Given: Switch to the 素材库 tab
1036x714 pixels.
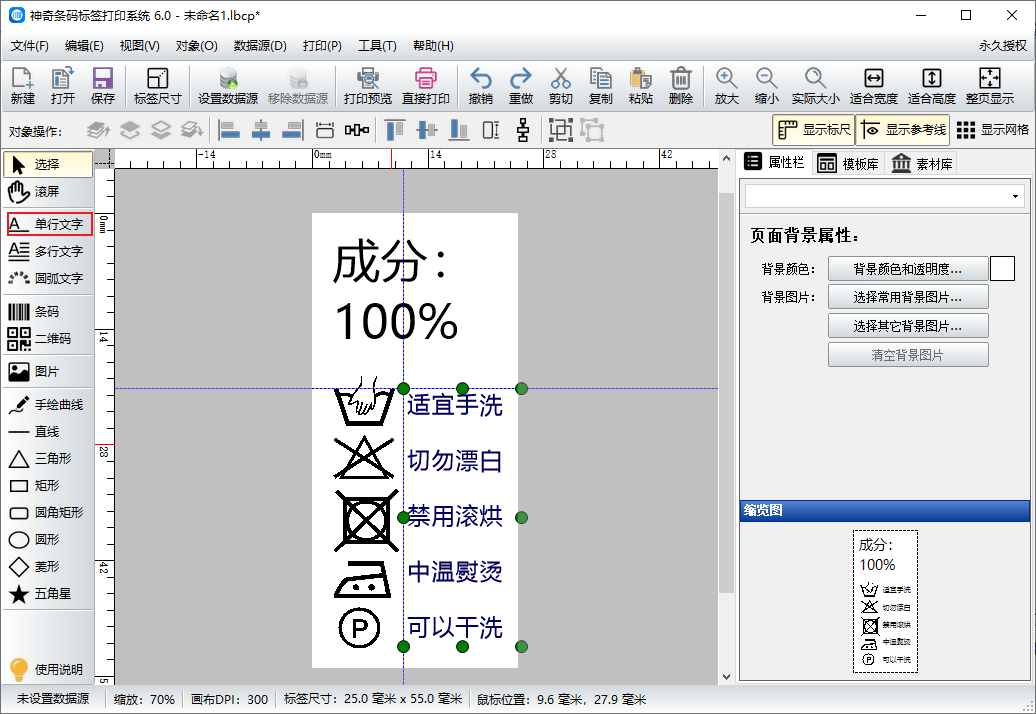Looking at the screenshot, I should 921,164.
